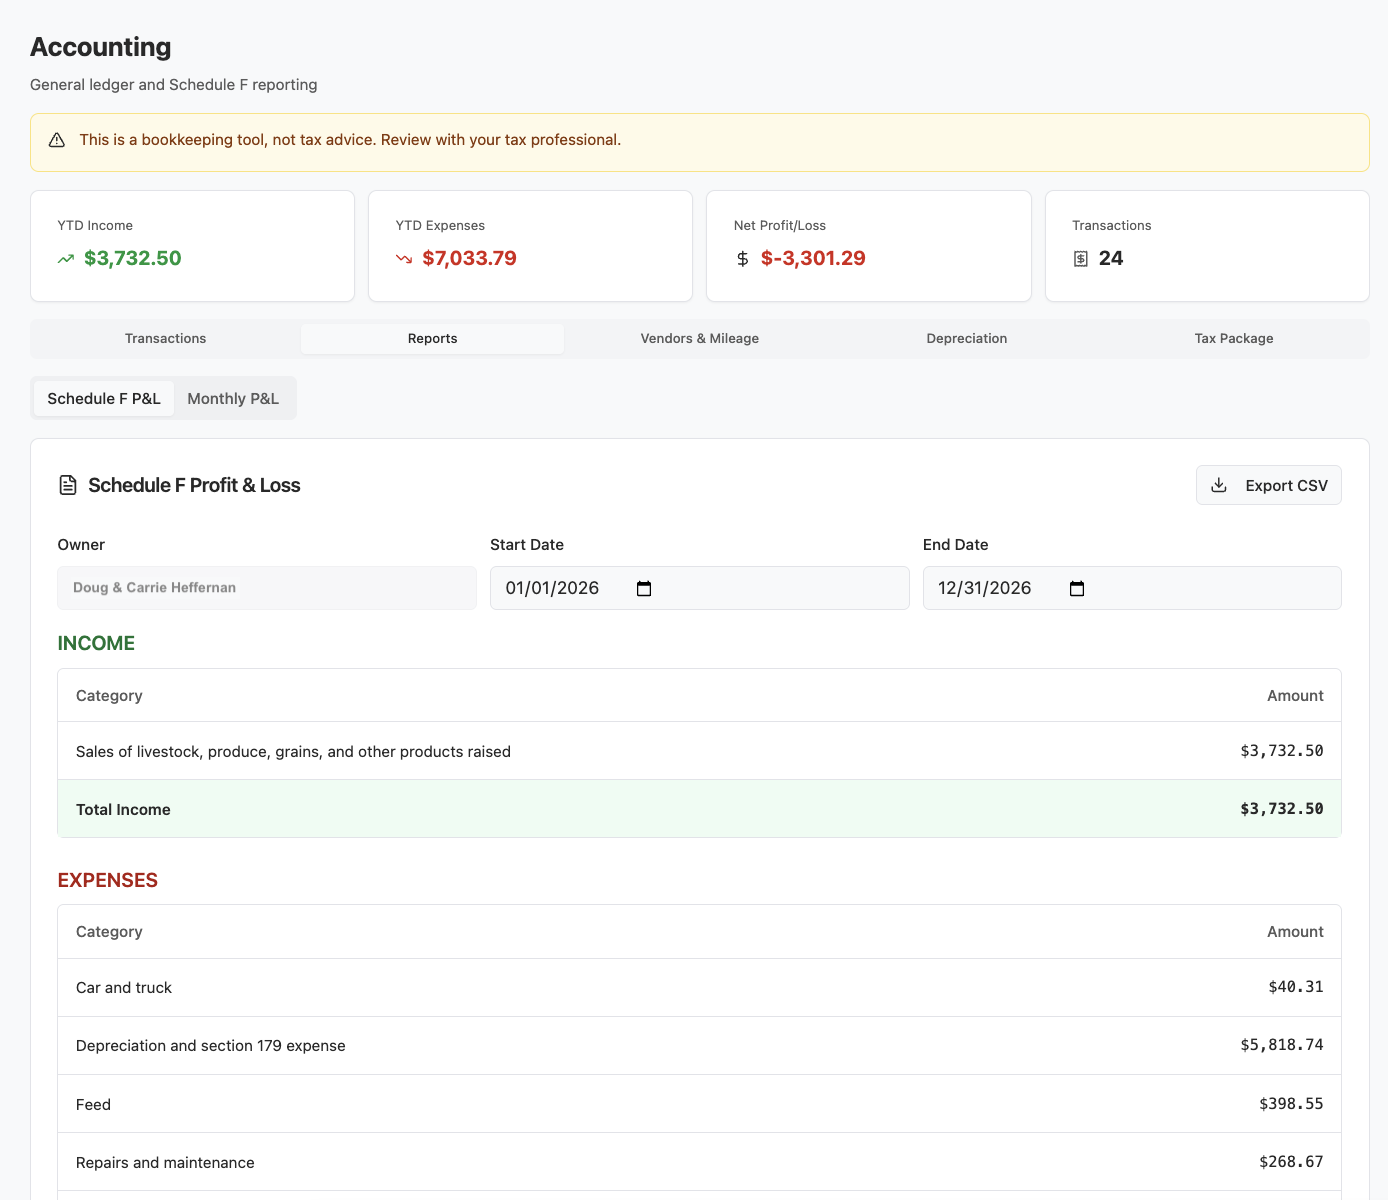Screen dimensions: 1388x1200
Task: Click the General ledger subtitle text
Action: pyautogui.click(x=174, y=85)
